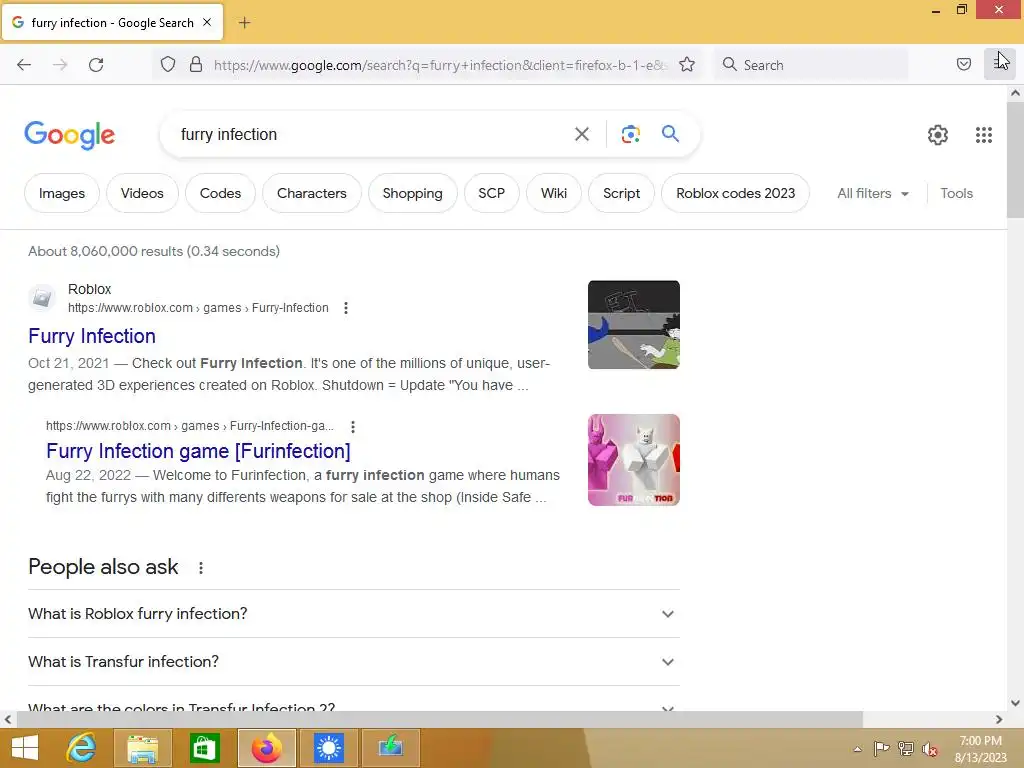Filter results by Shopping
This screenshot has height=768, width=1024.
(x=413, y=193)
